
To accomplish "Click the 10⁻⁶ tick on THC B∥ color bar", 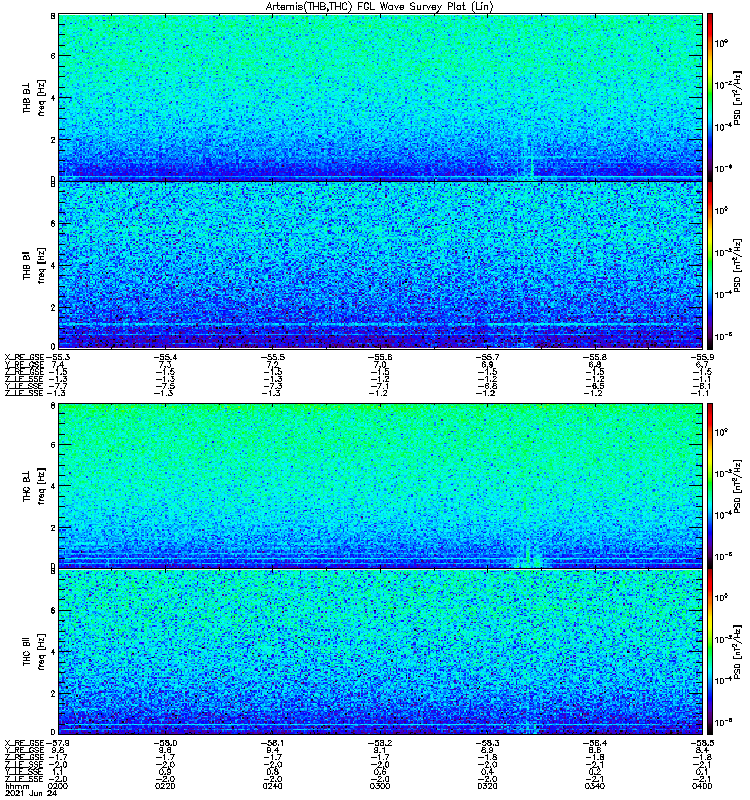I will [x=722, y=722].
